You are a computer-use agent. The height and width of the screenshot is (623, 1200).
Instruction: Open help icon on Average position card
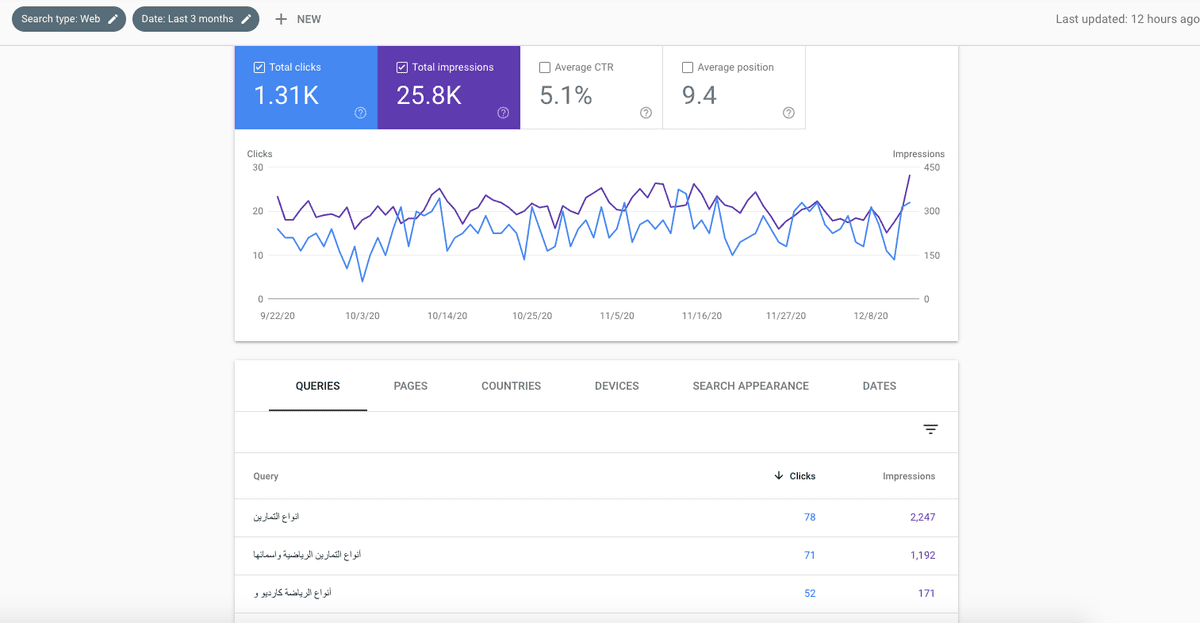788,113
